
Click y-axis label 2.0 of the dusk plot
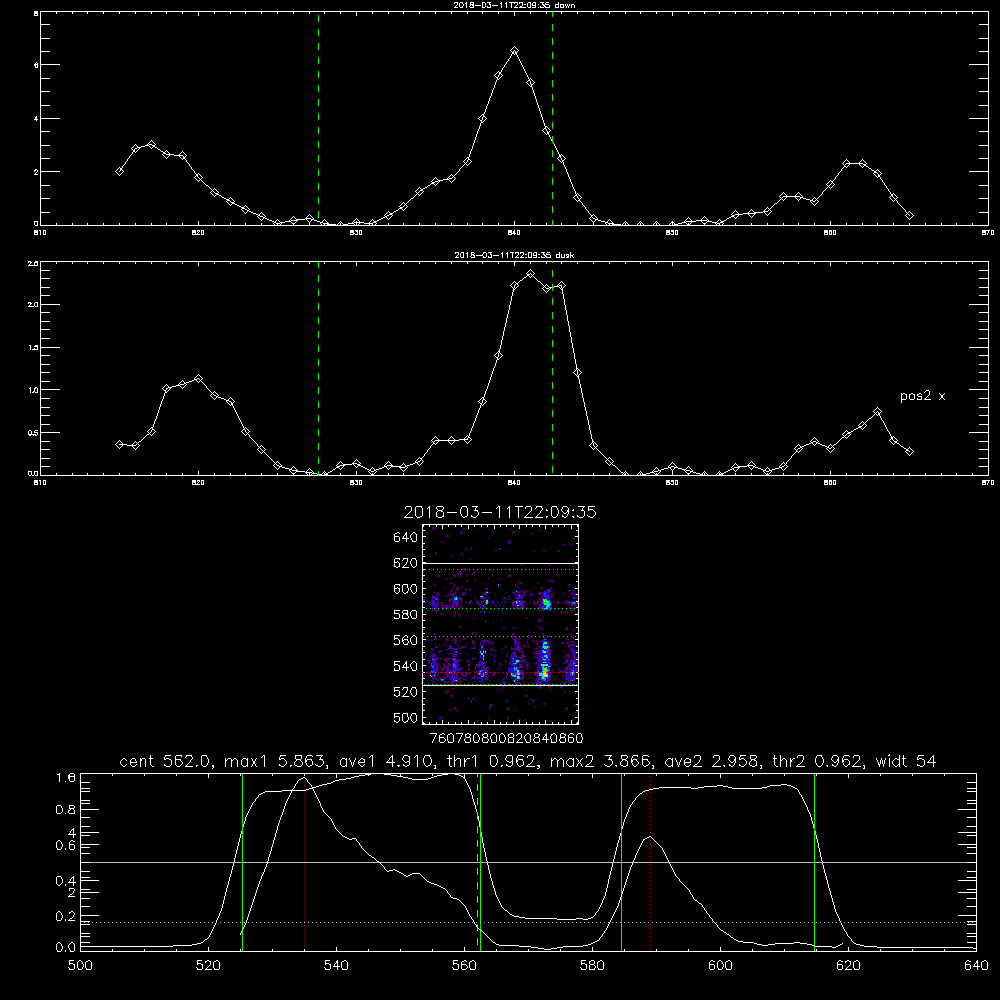point(33,305)
